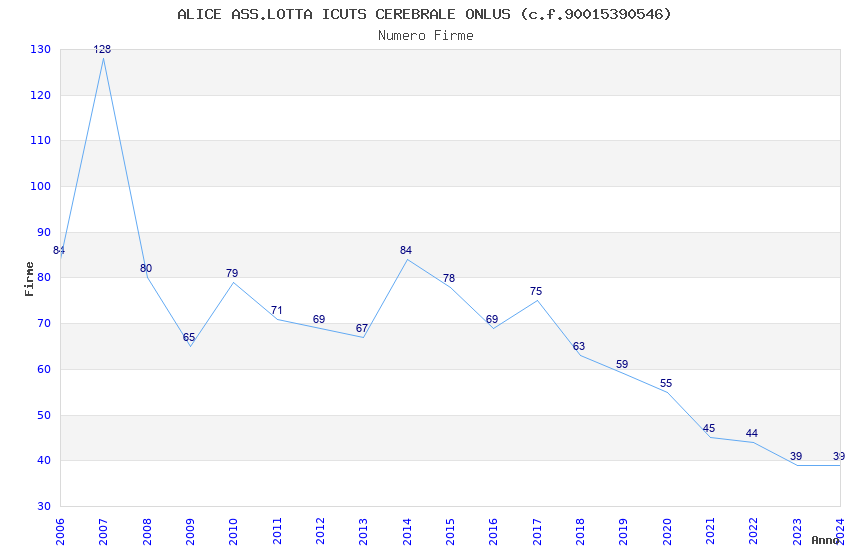Click the y-axis value 130

(41, 49)
